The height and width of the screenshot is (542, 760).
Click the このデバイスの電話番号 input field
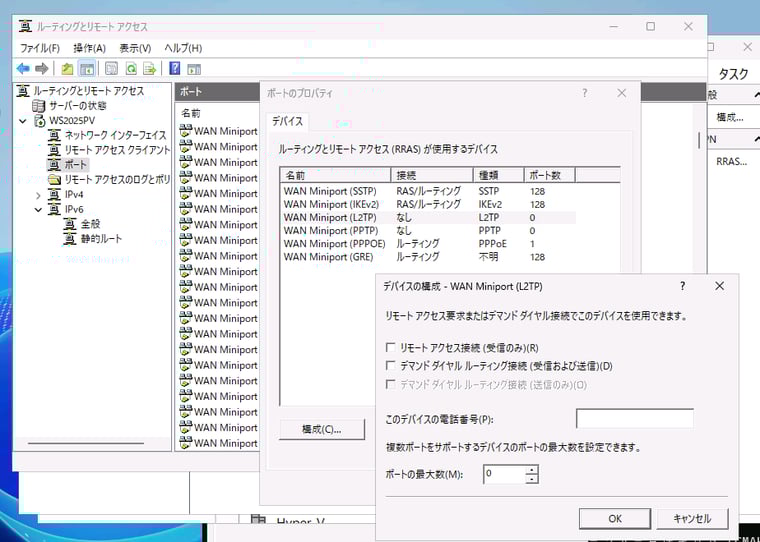(634, 419)
